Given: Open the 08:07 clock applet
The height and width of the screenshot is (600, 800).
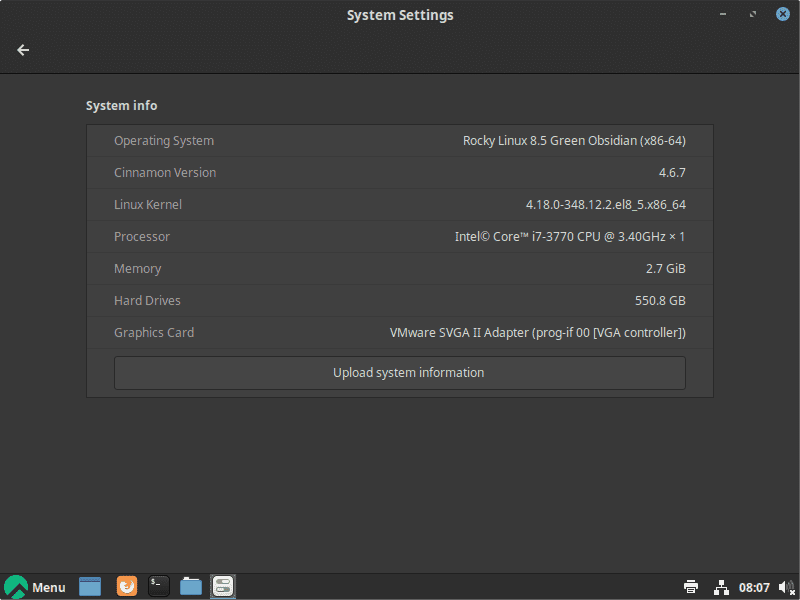Looking at the screenshot, I should [x=754, y=588].
